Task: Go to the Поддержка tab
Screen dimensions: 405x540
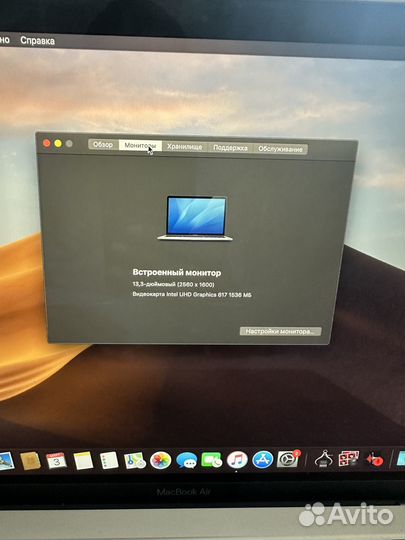Action: 230,148
